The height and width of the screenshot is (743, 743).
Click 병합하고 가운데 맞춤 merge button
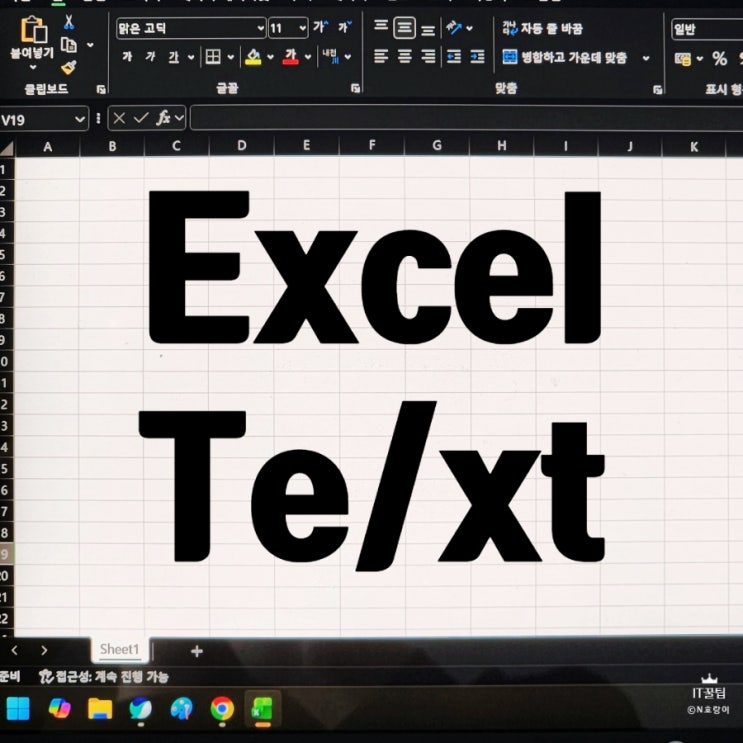click(x=564, y=57)
